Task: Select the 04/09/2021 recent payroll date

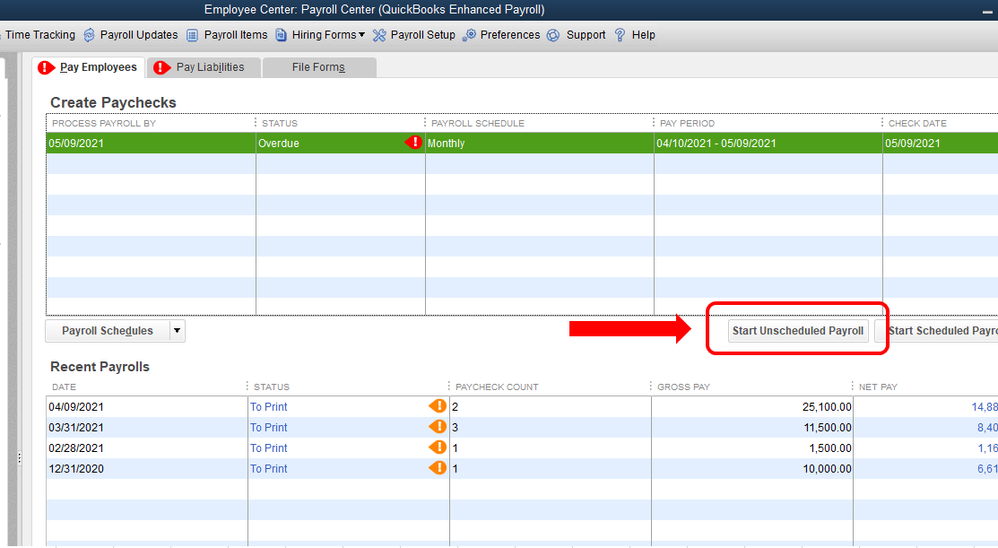Action: pos(76,407)
